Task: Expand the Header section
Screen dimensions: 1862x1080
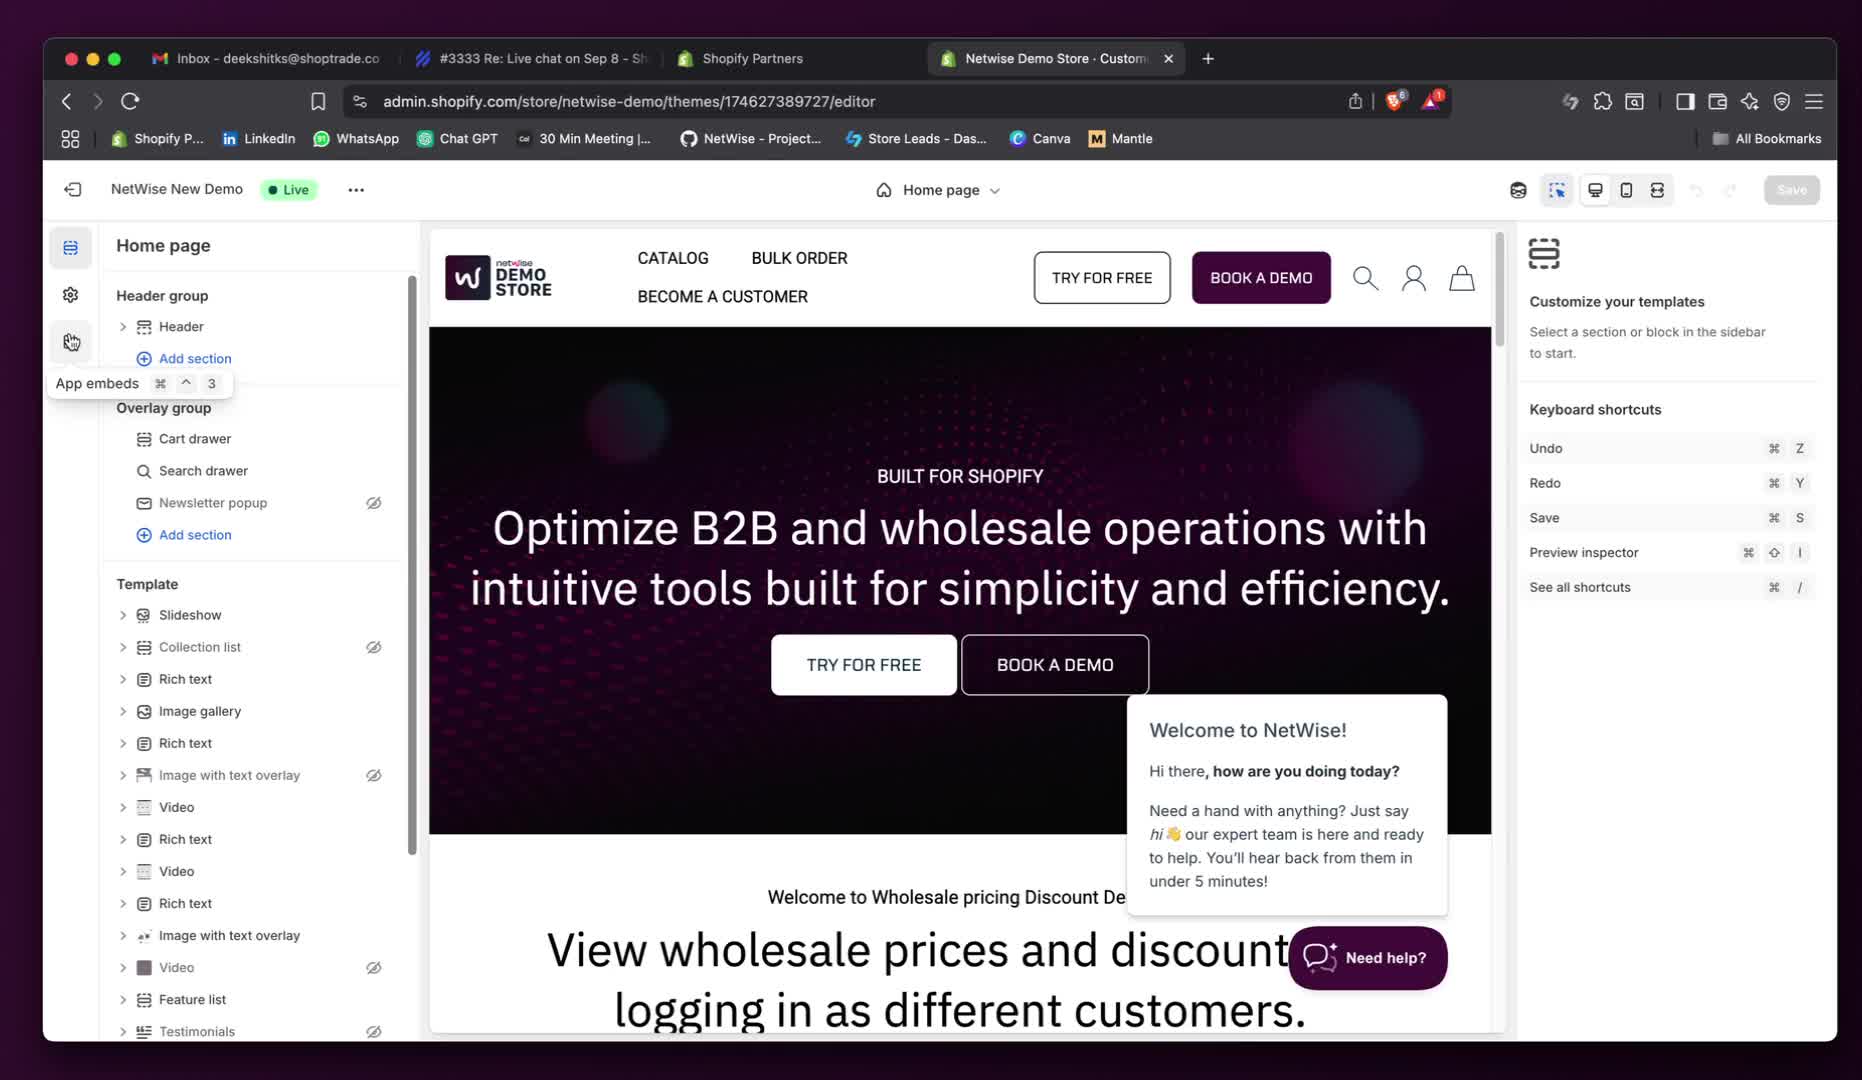Action: pos(123,327)
